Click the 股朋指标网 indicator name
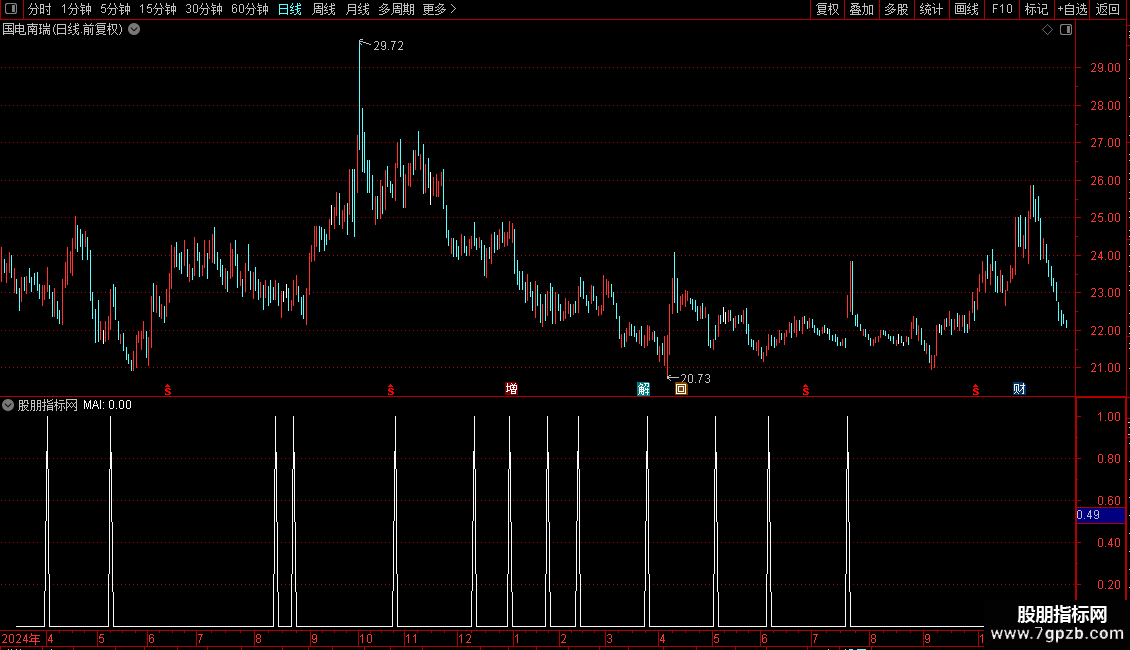Viewport: 1130px width, 650px height. click(x=48, y=405)
